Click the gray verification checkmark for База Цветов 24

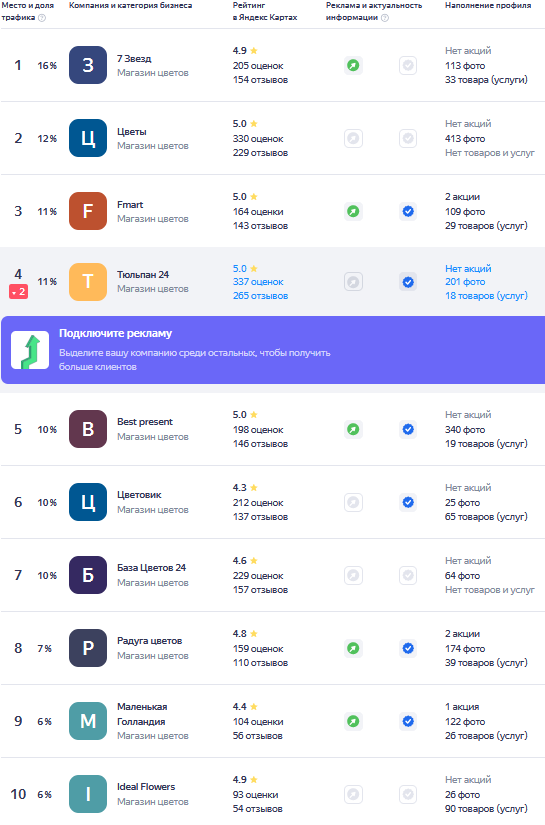tap(408, 575)
